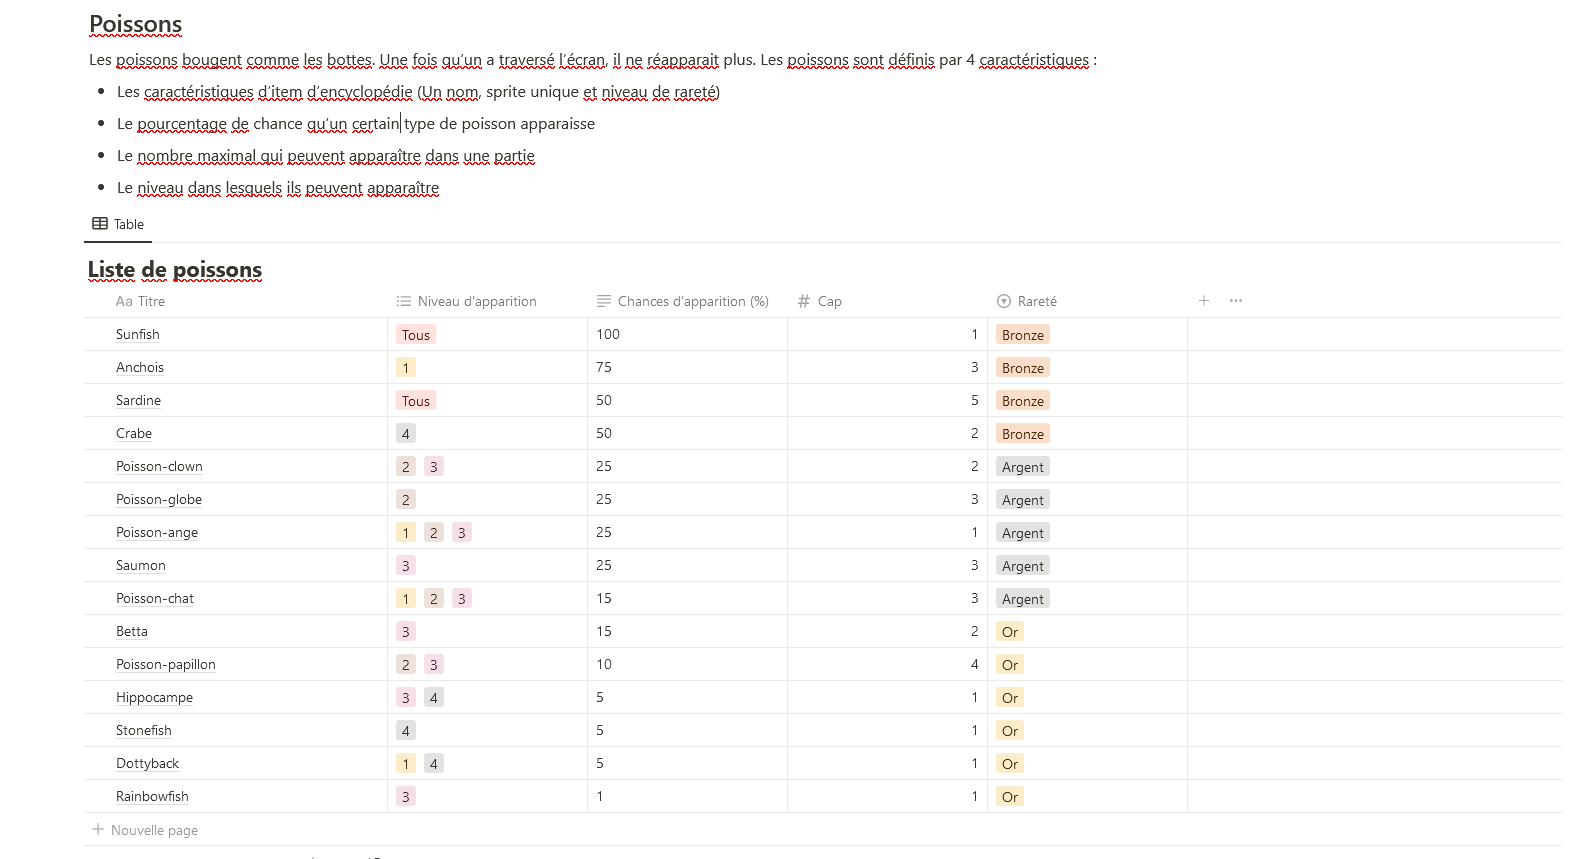The image size is (1584, 859).
Task: Click the Bronze tag in Anchois row
Action: point(1023,368)
